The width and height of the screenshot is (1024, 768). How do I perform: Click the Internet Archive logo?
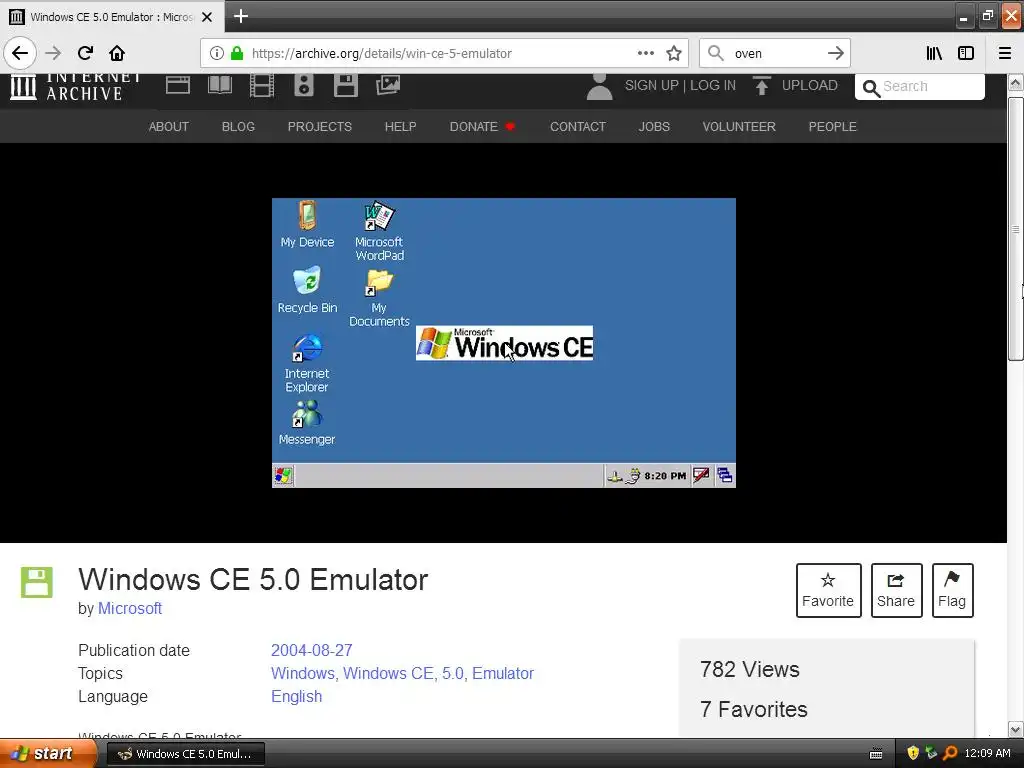(75, 87)
